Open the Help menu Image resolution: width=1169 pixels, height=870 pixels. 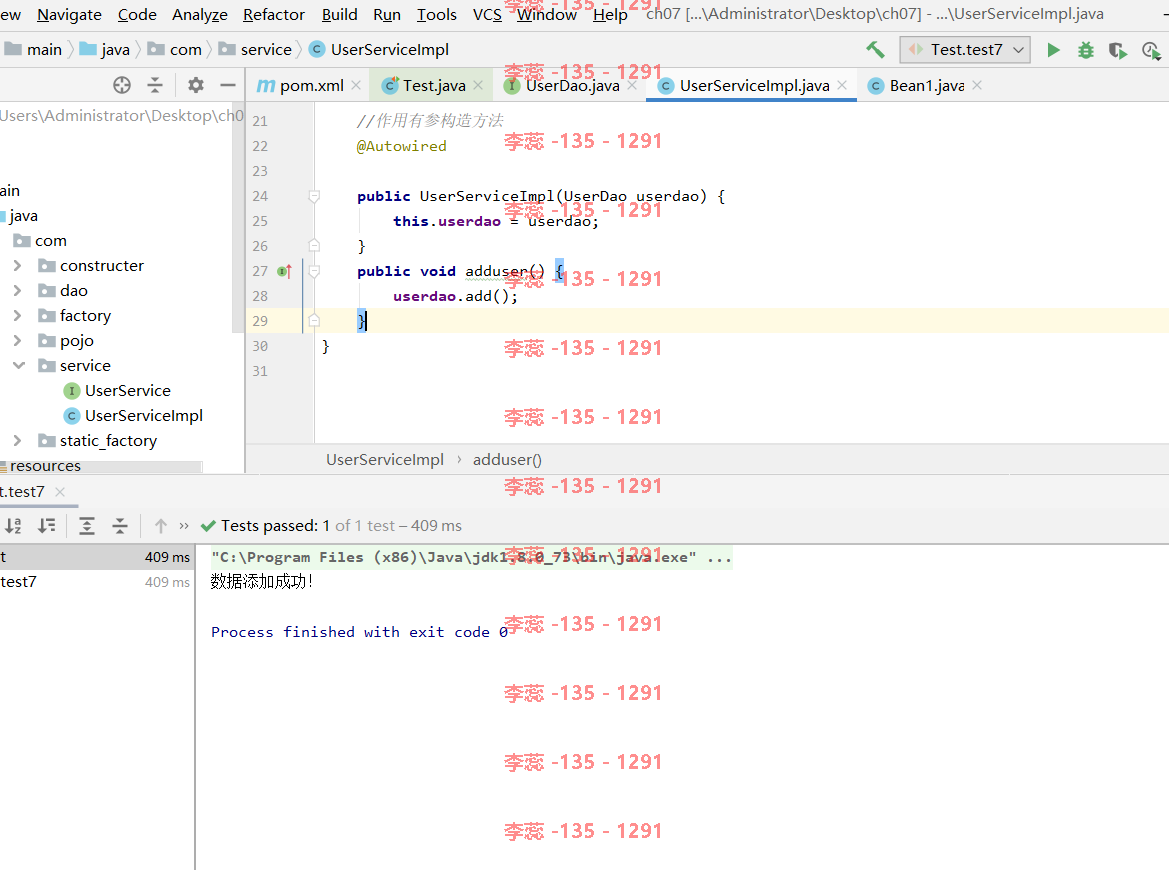pos(610,14)
